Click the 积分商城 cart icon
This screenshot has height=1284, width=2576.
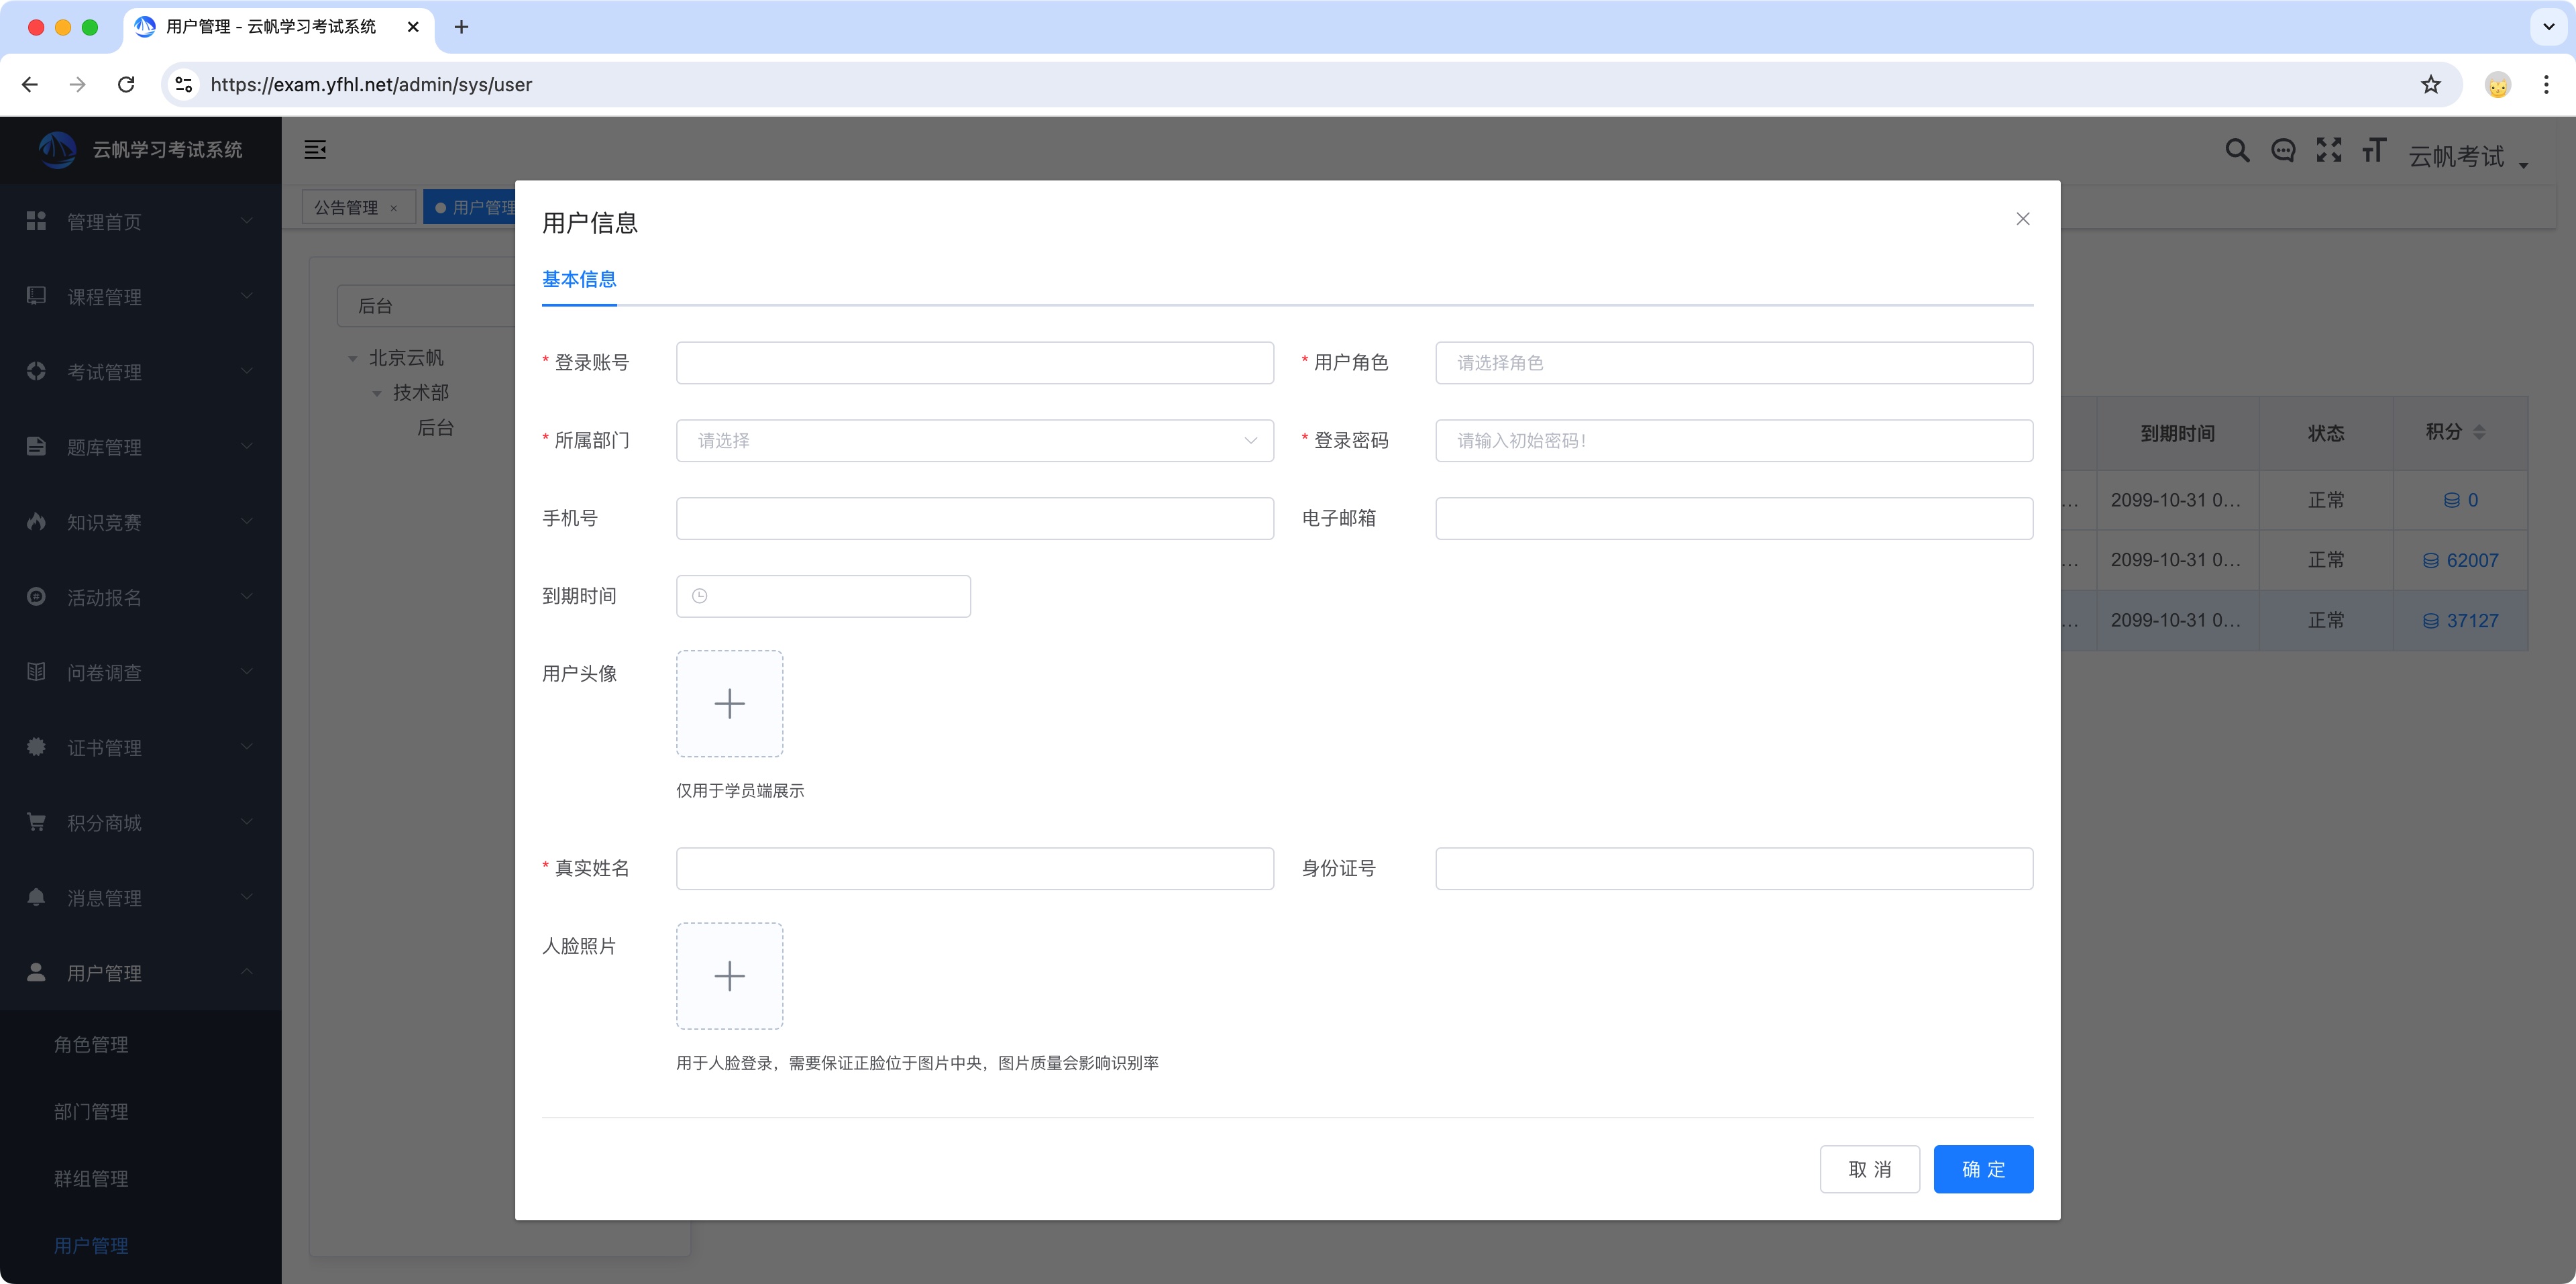pyautogui.click(x=36, y=821)
